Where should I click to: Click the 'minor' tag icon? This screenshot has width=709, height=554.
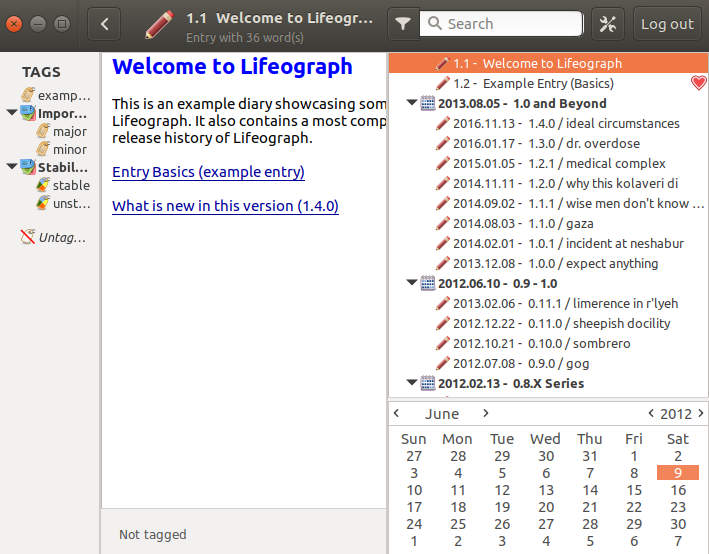coord(43,149)
